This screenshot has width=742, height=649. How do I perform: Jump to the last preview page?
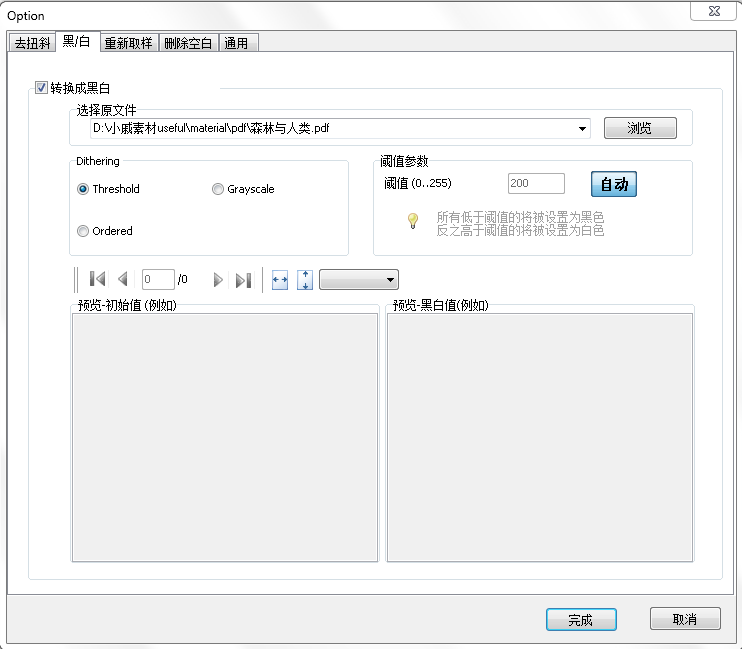[243, 280]
